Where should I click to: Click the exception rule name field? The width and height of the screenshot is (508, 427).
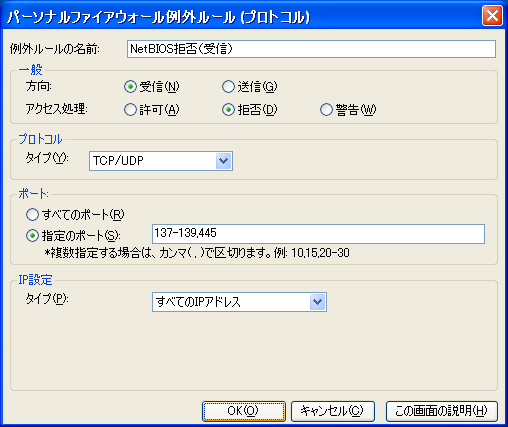pos(311,49)
